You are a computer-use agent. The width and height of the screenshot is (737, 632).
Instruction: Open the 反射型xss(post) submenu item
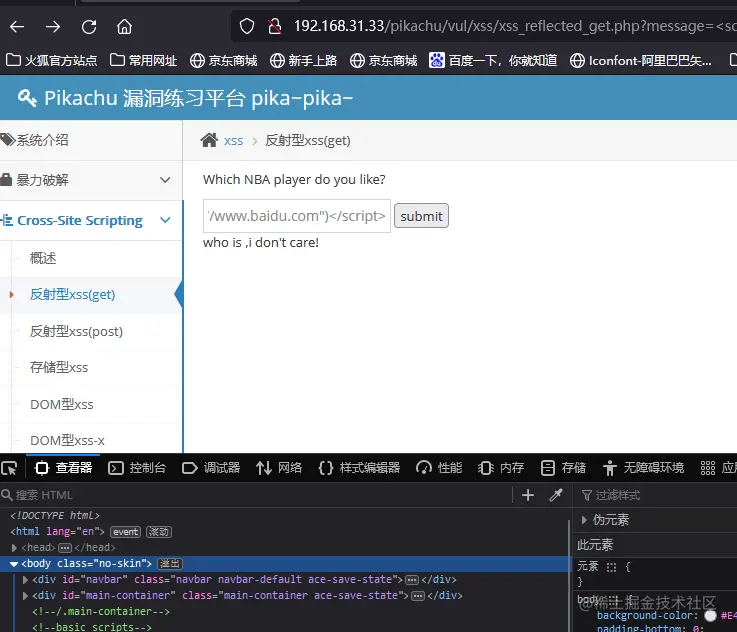pyautogui.click(x=76, y=331)
